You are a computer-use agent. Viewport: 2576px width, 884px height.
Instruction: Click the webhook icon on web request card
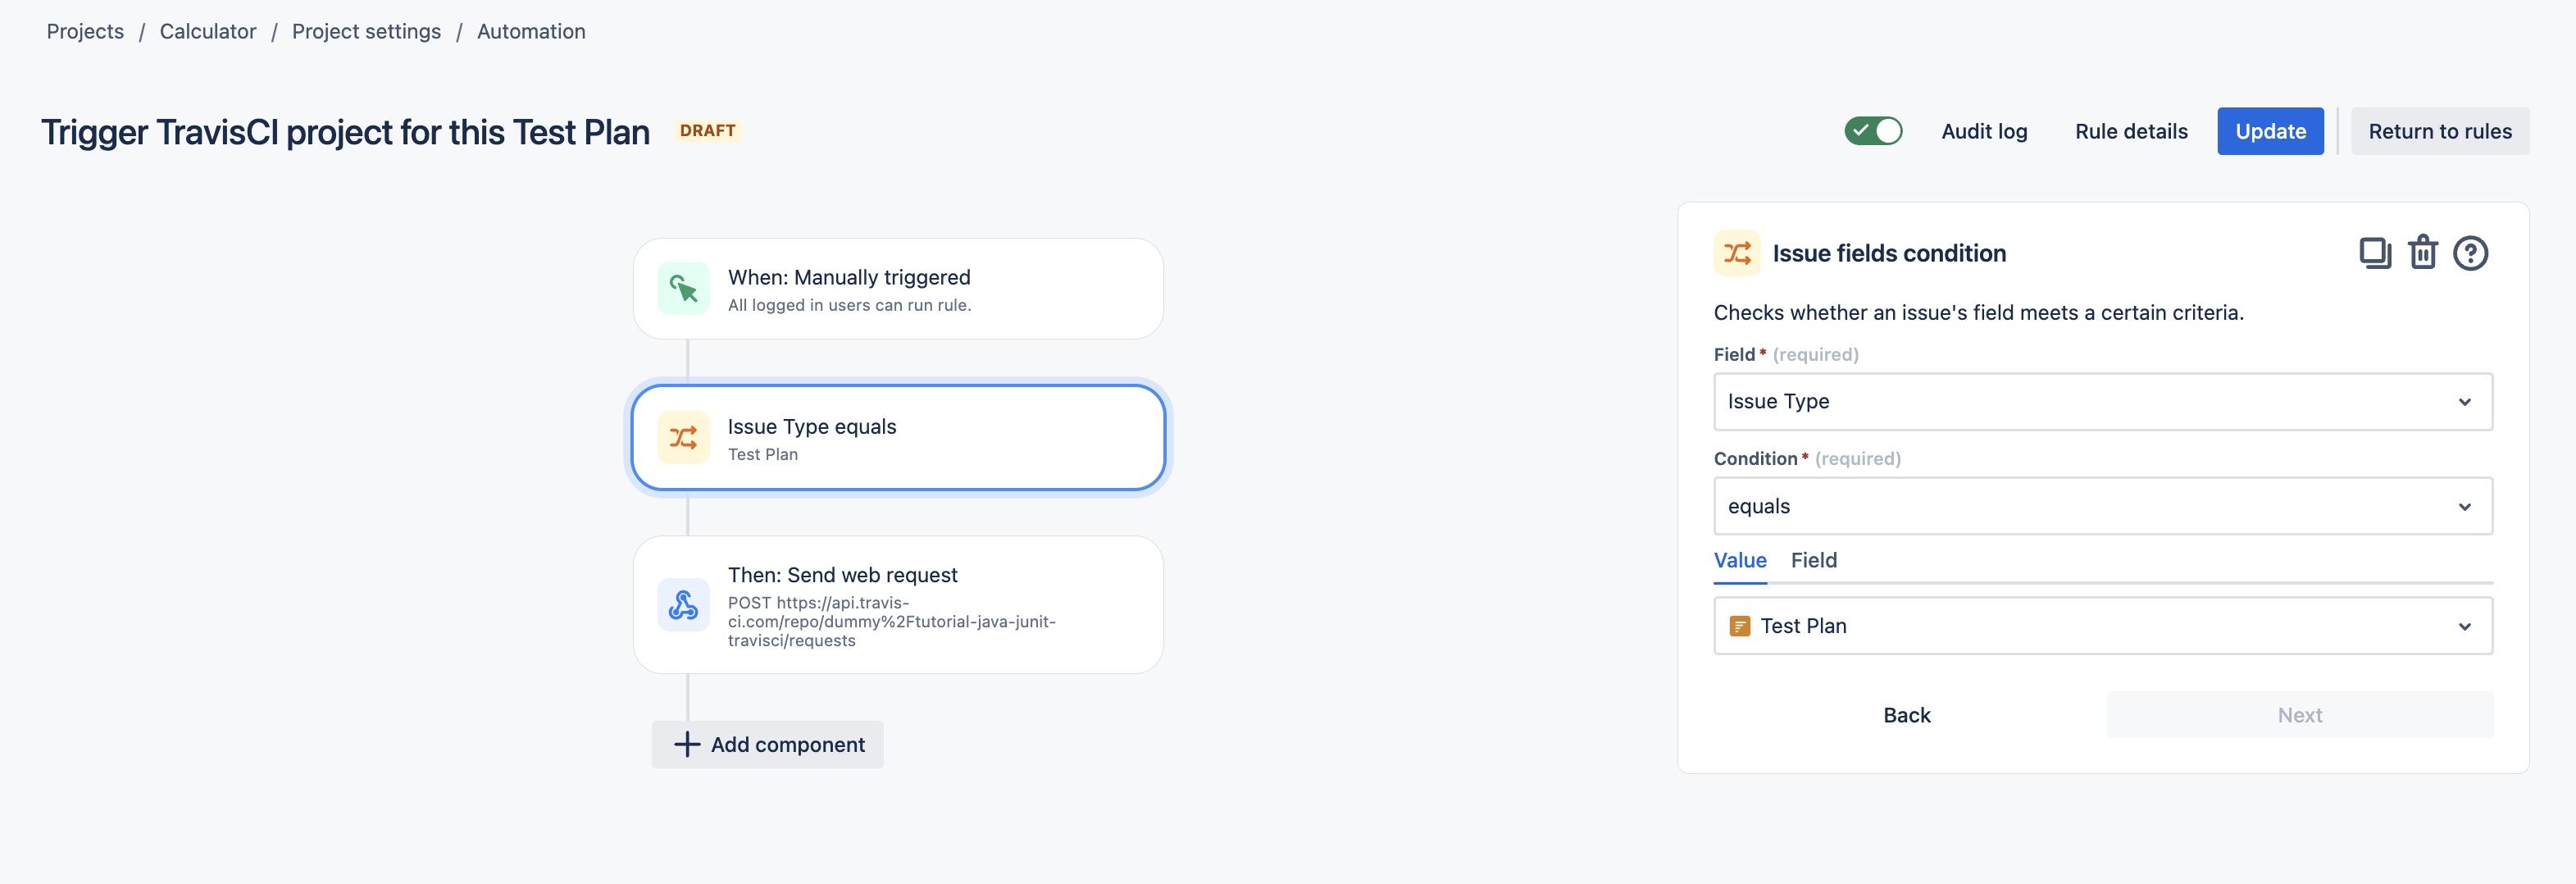(x=684, y=605)
